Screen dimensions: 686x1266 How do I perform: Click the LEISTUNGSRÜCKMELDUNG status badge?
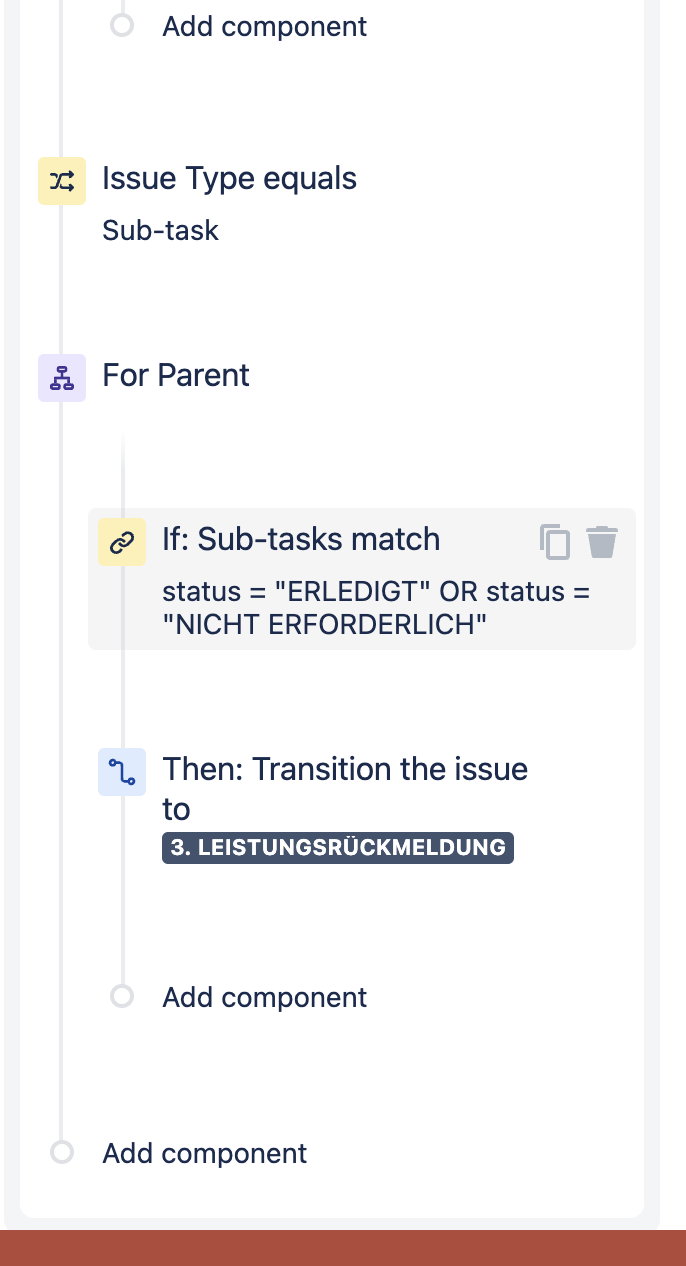coord(337,847)
